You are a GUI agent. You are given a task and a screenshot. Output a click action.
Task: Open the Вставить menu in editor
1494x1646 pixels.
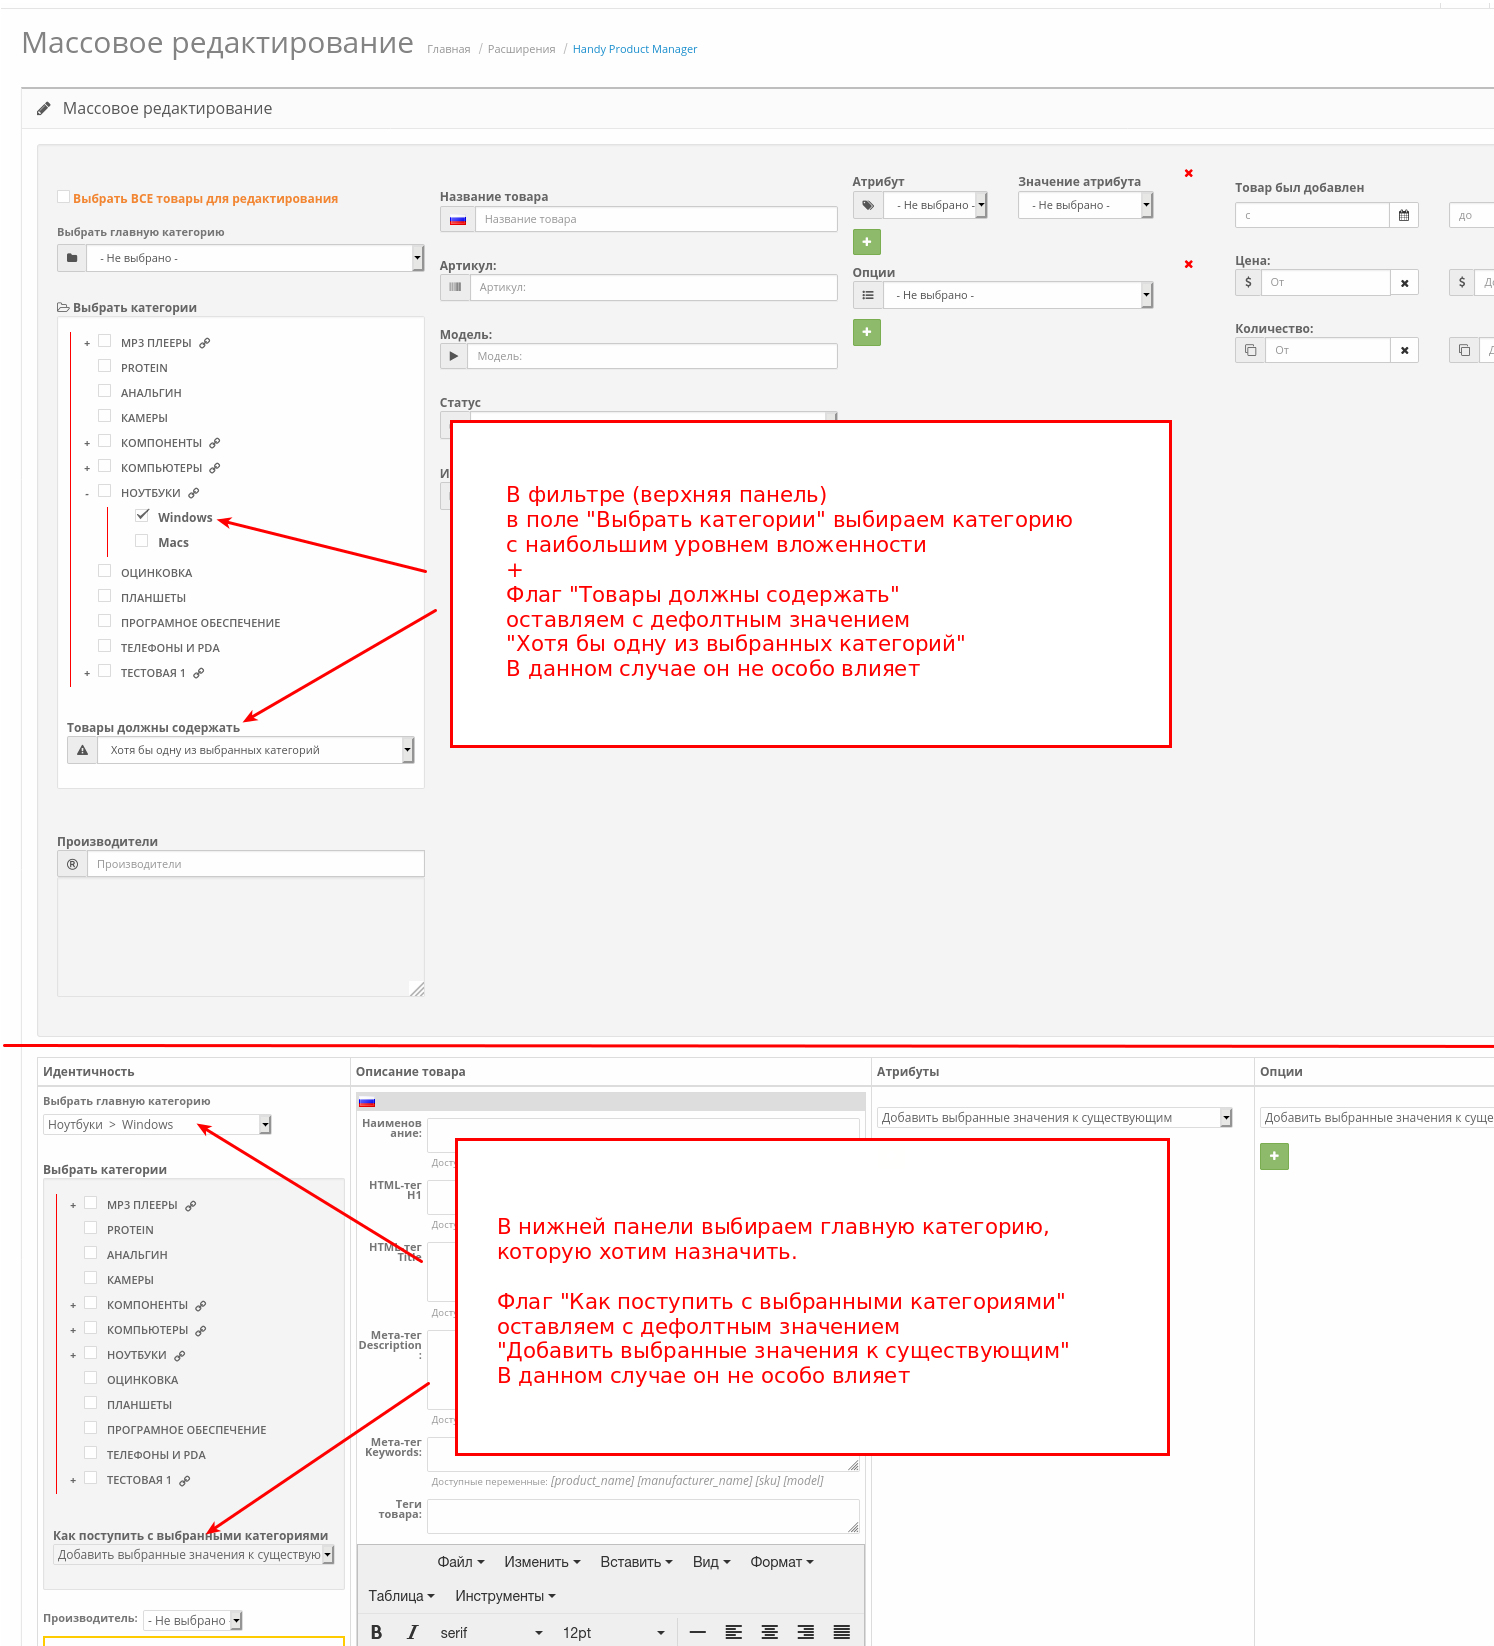pyautogui.click(x=636, y=1562)
